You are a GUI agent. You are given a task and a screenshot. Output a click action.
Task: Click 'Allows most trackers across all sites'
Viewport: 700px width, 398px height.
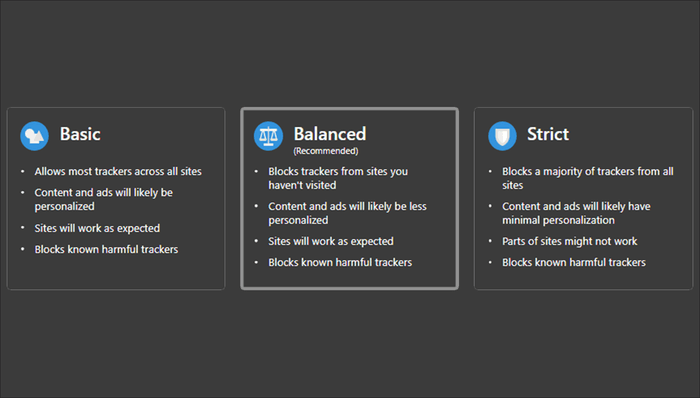[x=118, y=171]
